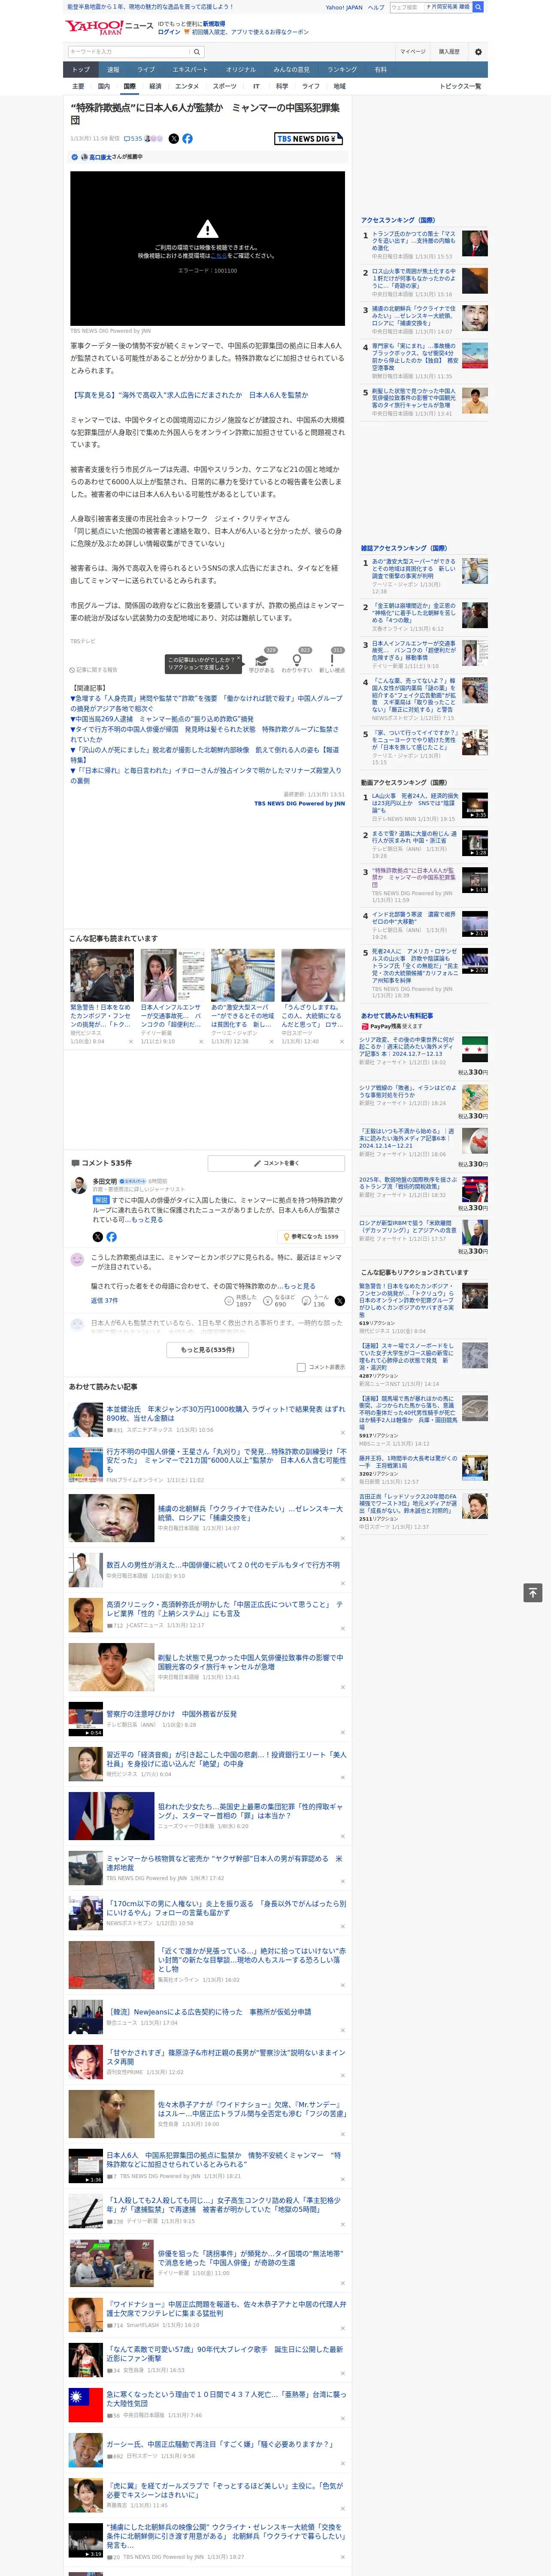Open マイページ
The image size is (551, 2576).
[x=412, y=51]
